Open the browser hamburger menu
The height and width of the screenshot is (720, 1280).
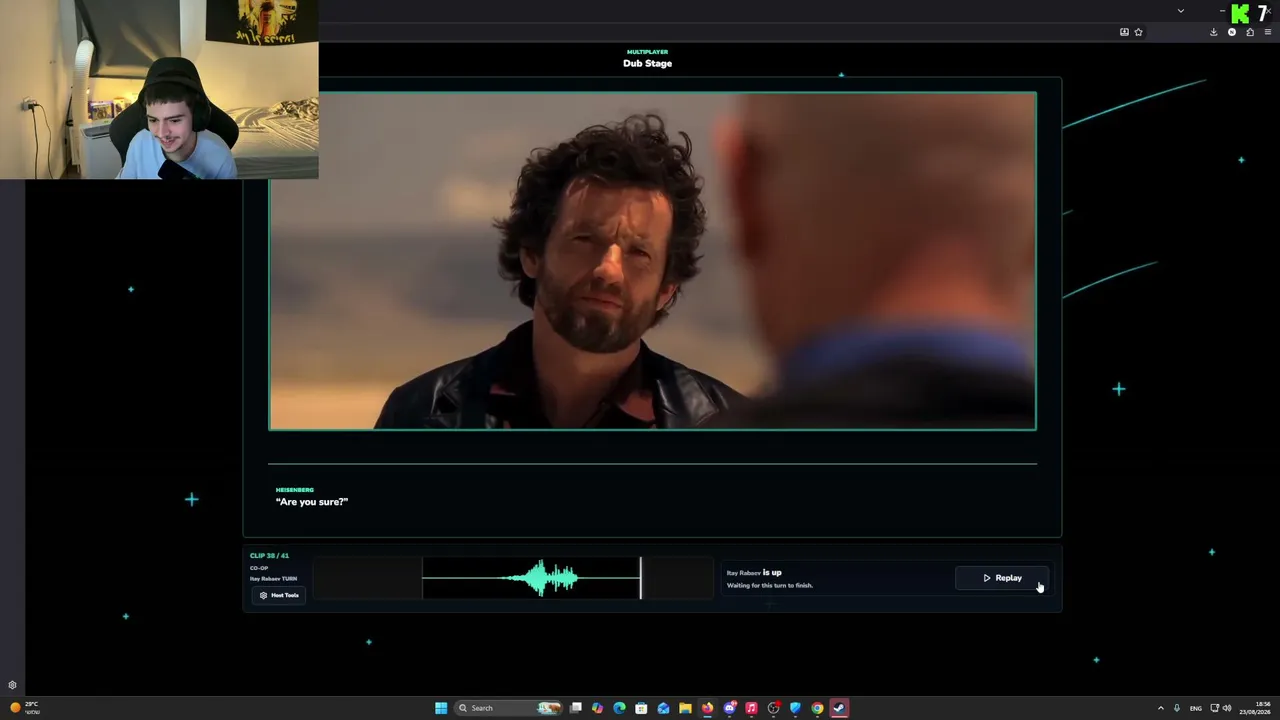click(x=1268, y=32)
